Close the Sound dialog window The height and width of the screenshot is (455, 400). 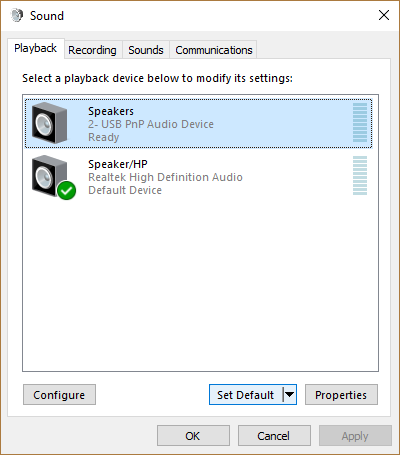[384, 15]
